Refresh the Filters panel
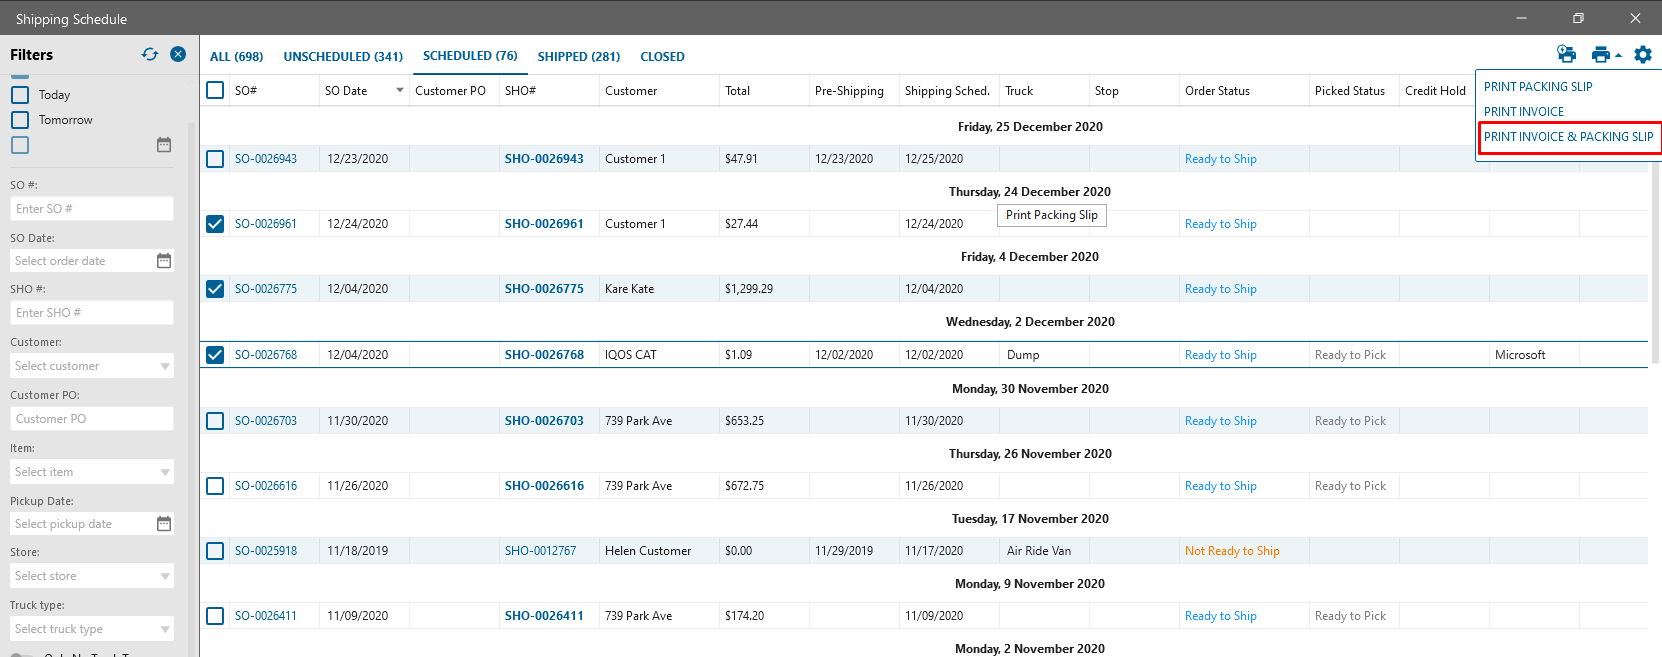The width and height of the screenshot is (1662, 657). point(150,55)
